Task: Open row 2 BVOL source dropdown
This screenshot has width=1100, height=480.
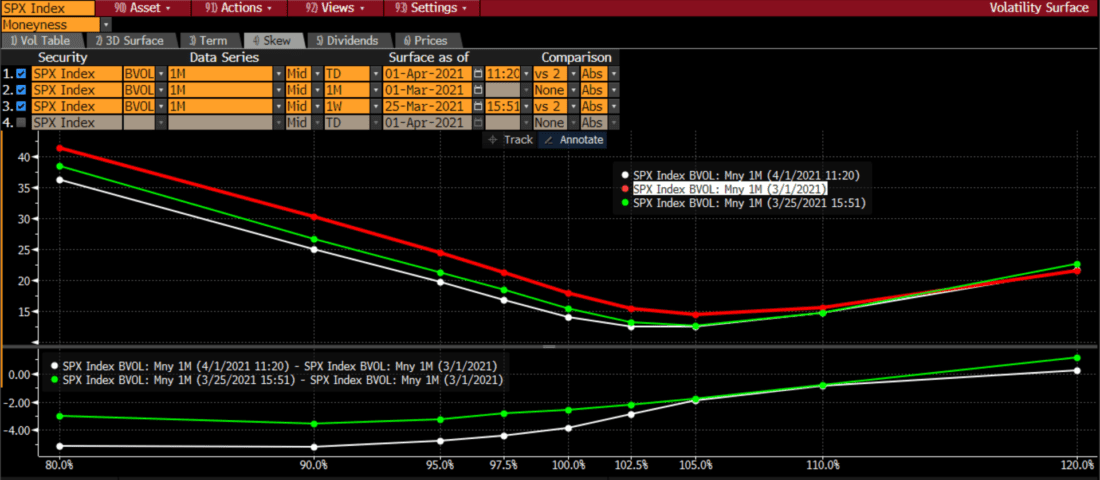Action: (x=161, y=90)
